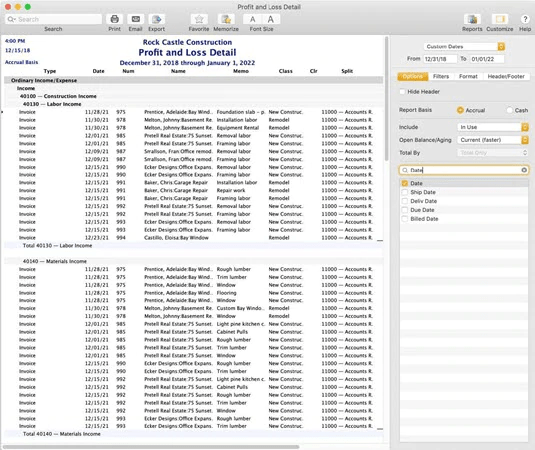Clear the column search field text

524,170
